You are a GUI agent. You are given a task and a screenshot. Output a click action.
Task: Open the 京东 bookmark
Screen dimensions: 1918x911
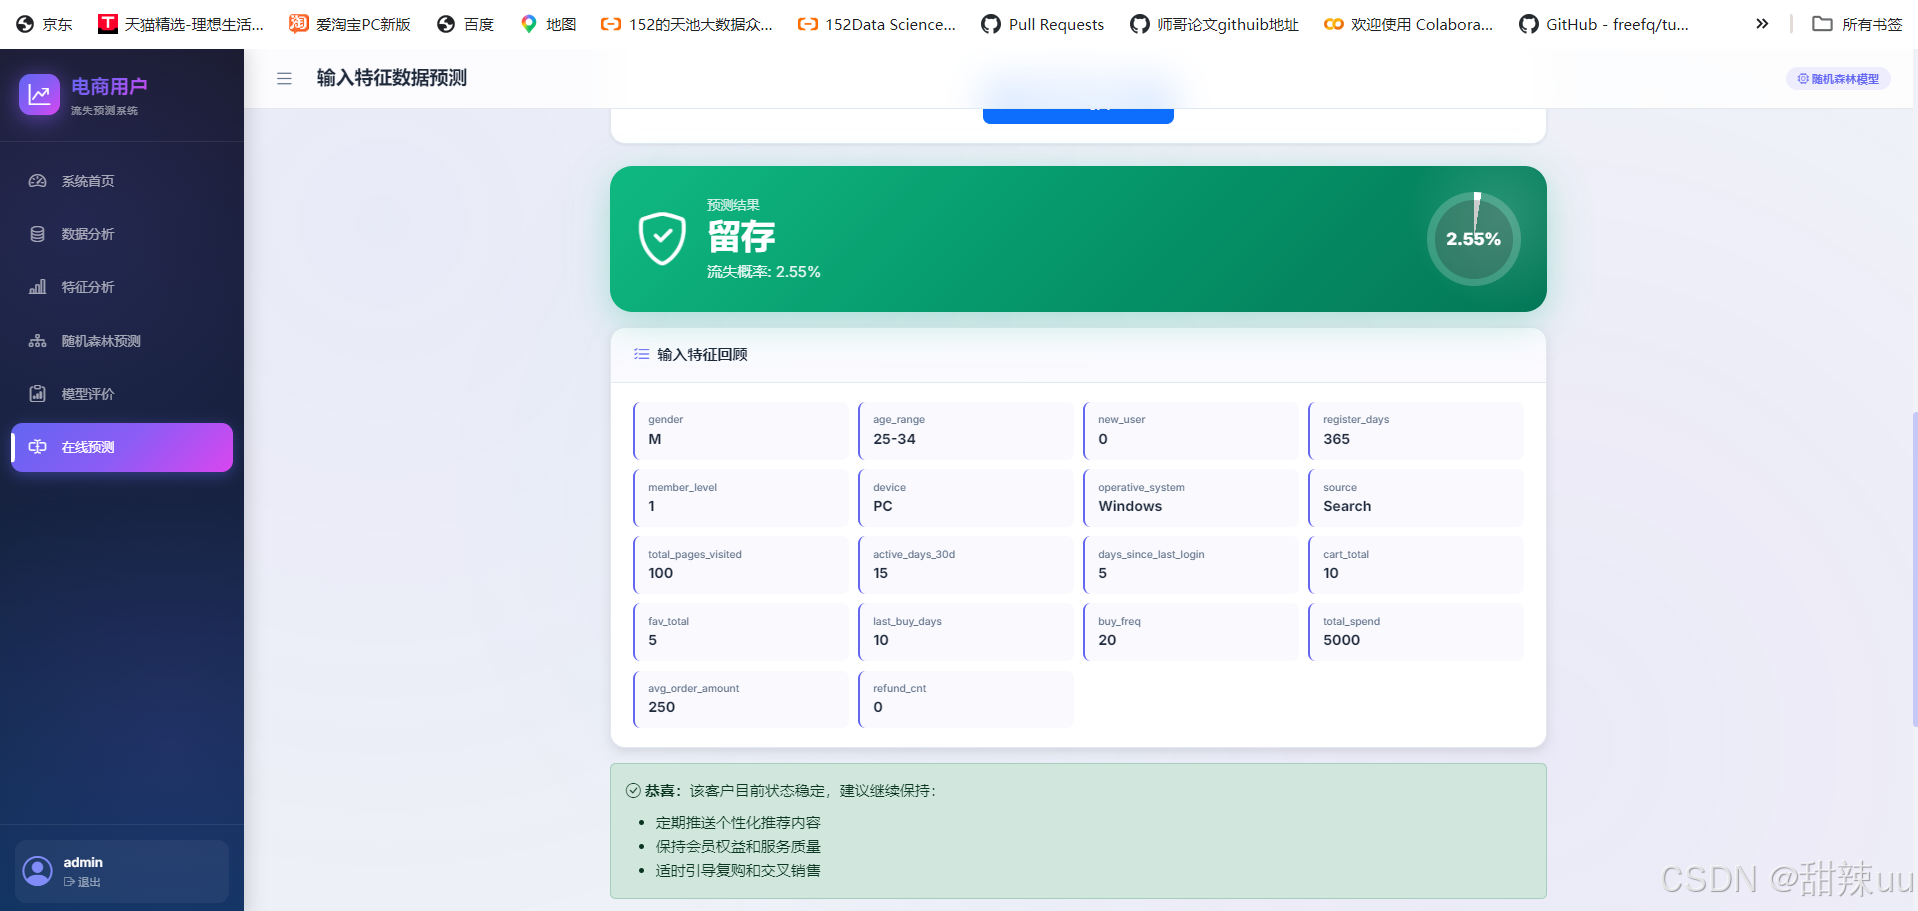click(44, 24)
